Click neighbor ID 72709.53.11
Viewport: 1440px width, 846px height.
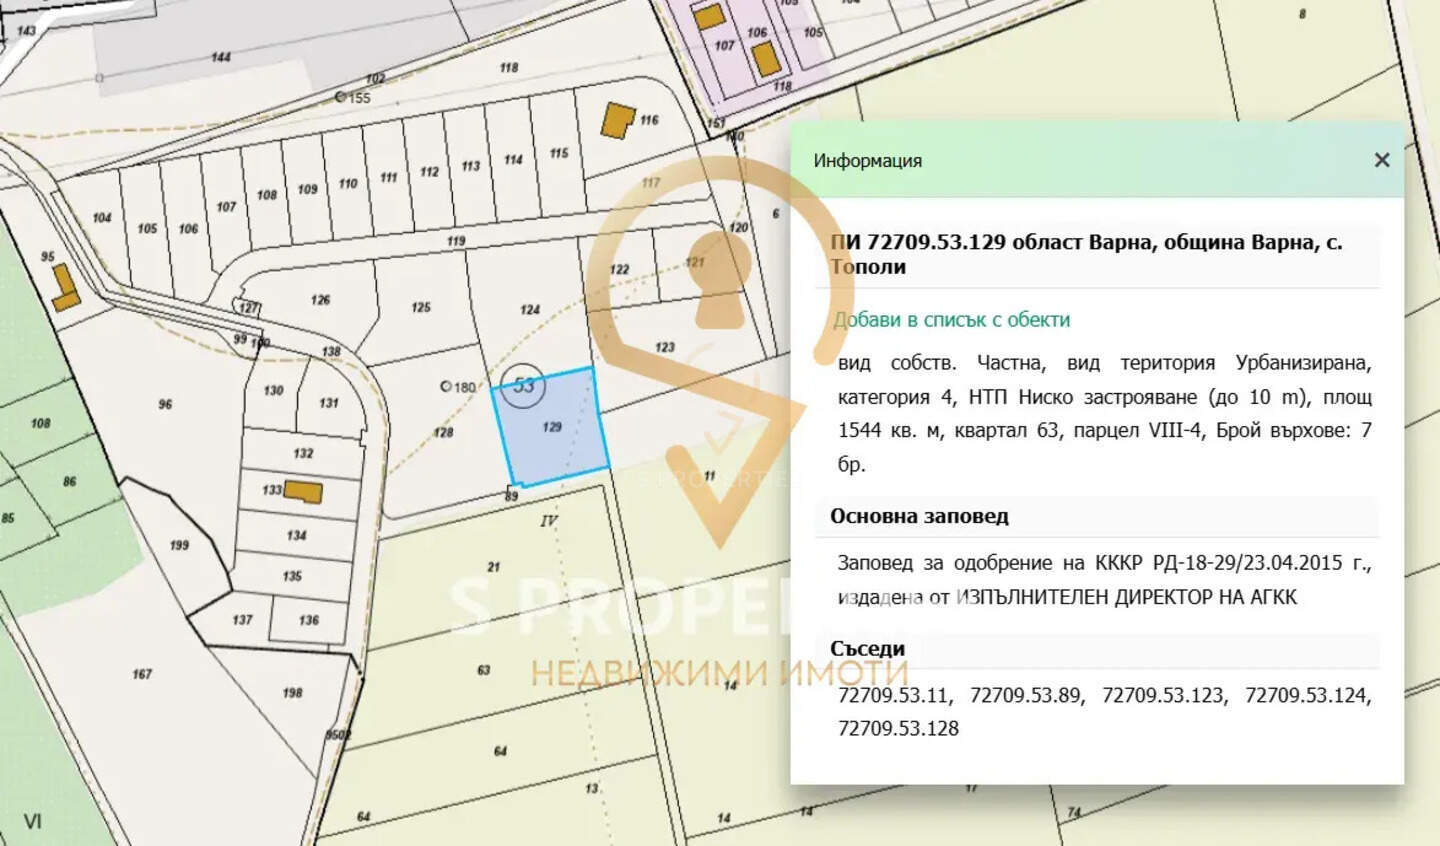click(x=894, y=695)
